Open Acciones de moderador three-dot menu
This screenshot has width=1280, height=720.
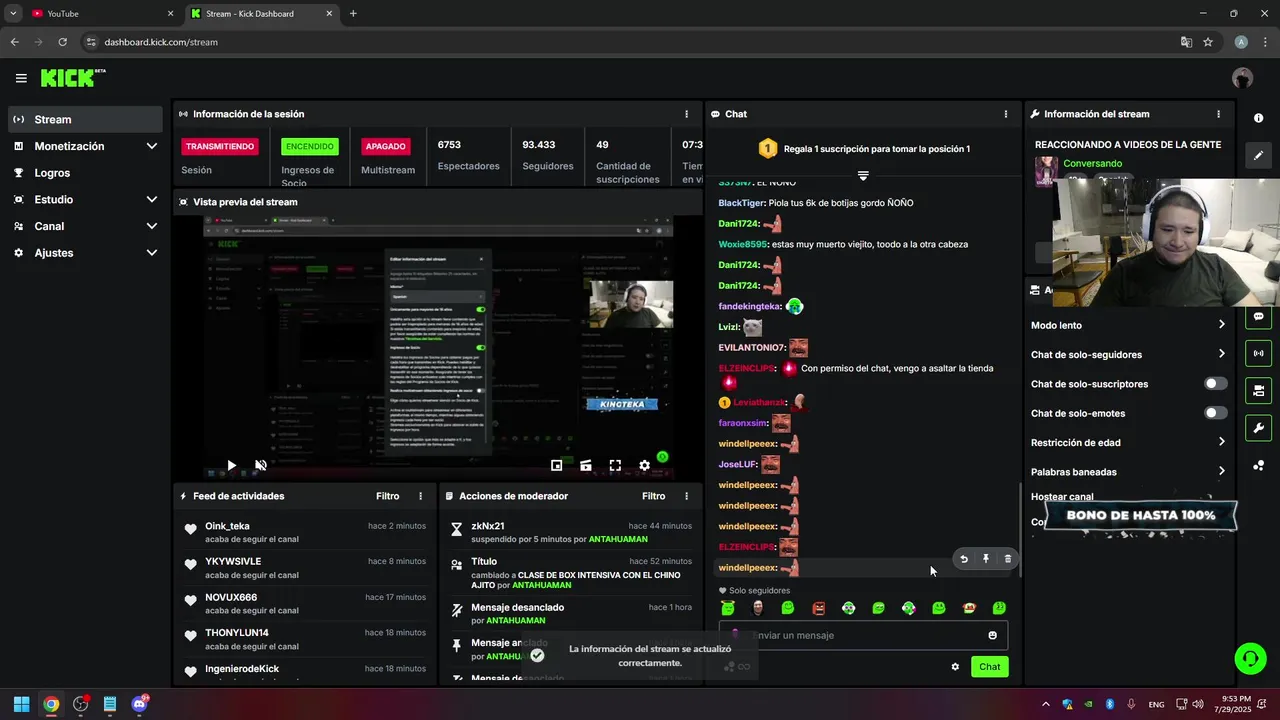point(686,496)
